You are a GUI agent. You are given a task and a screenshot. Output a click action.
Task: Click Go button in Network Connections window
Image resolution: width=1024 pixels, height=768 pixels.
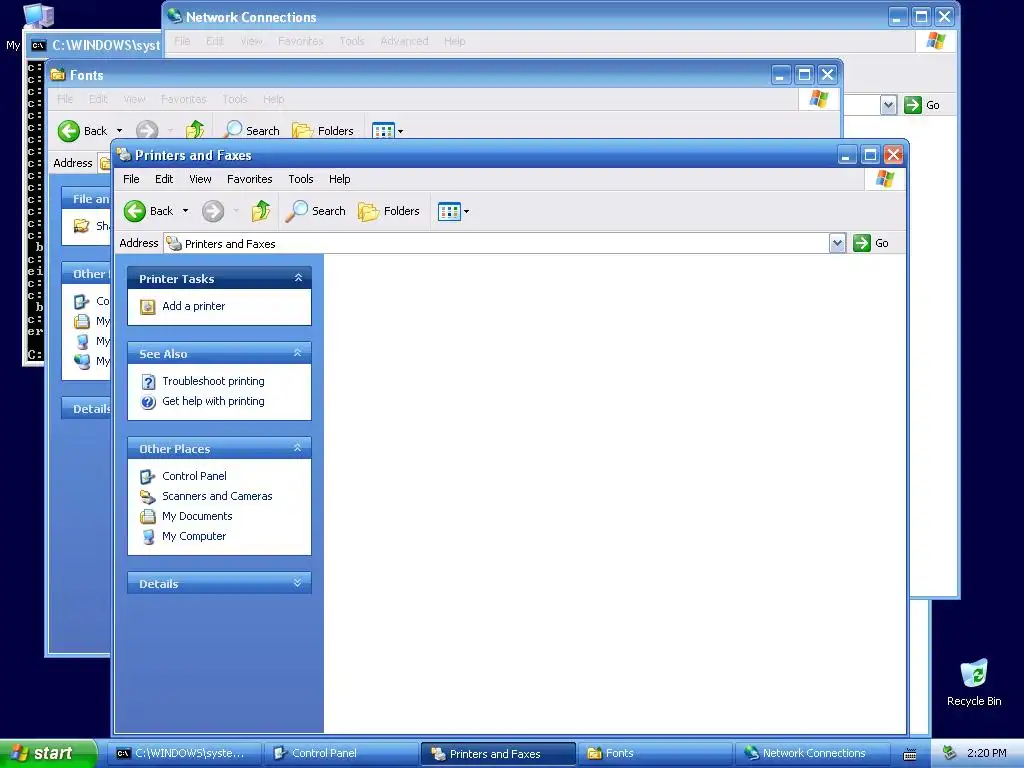click(x=921, y=105)
